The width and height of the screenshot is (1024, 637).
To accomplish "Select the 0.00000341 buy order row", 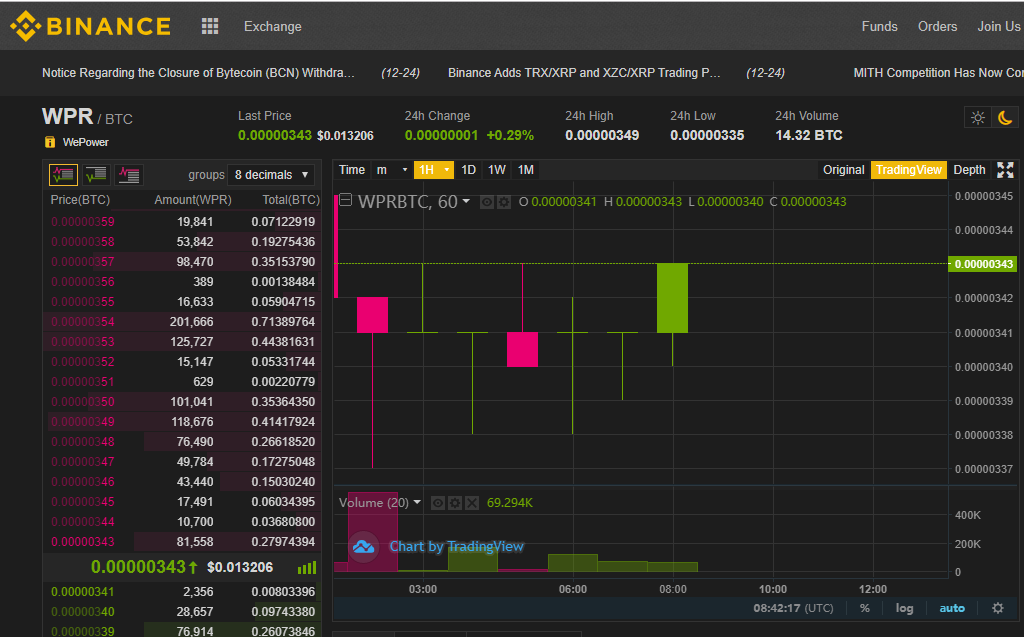I will pyautogui.click(x=182, y=591).
